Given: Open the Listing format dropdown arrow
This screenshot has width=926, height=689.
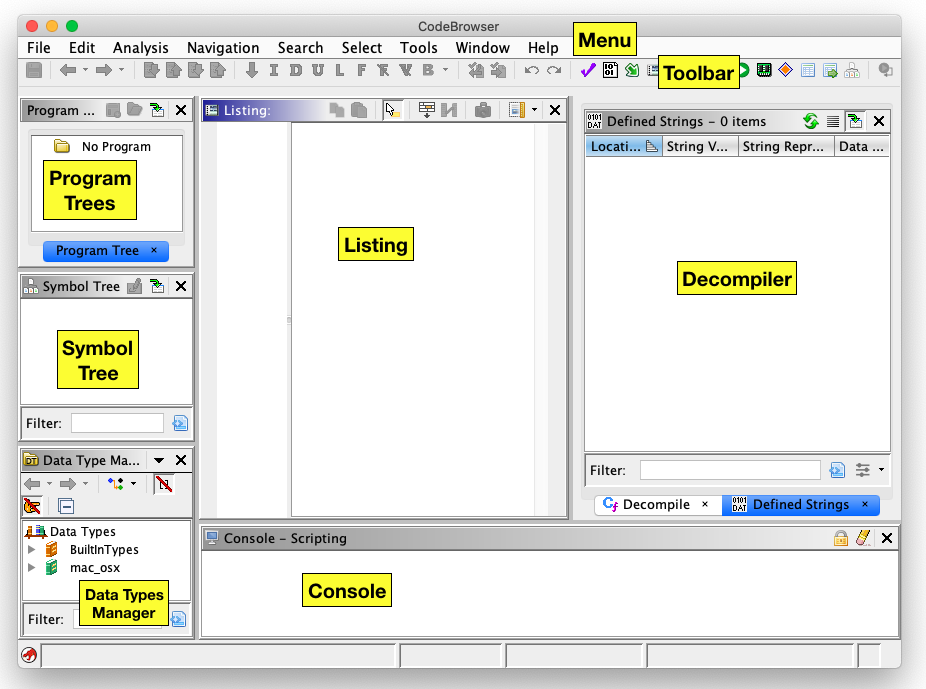Looking at the screenshot, I should click(x=534, y=110).
